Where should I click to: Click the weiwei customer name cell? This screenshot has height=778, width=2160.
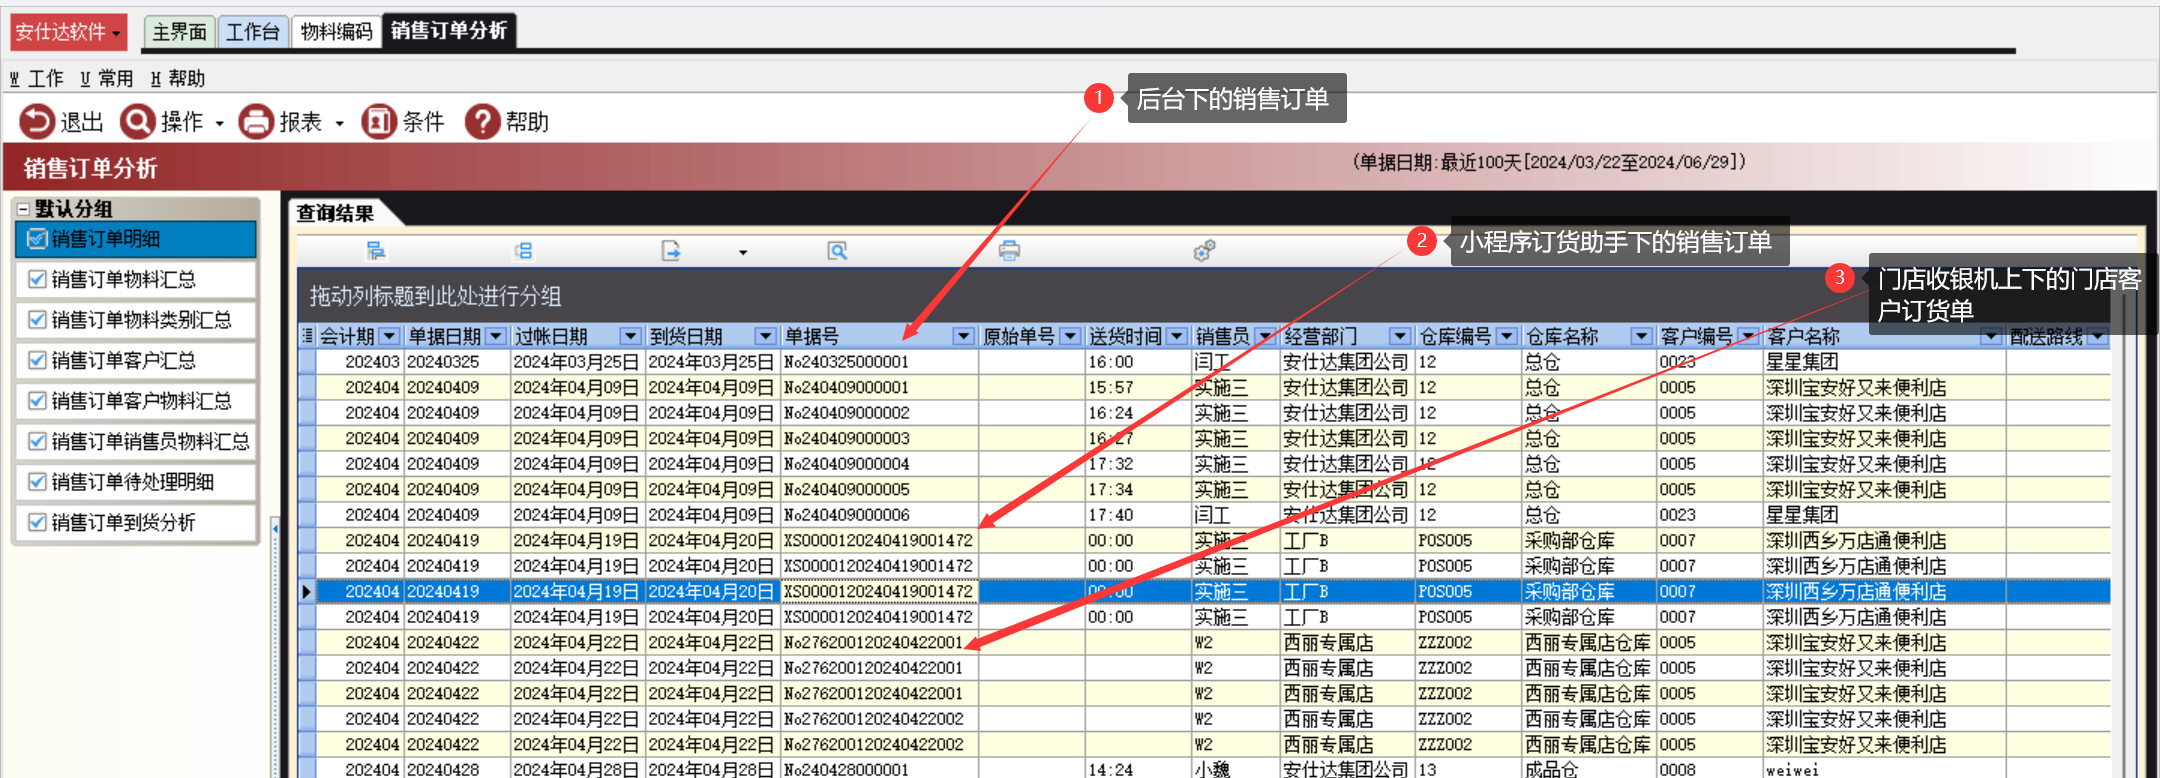click(x=1884, y=768)
